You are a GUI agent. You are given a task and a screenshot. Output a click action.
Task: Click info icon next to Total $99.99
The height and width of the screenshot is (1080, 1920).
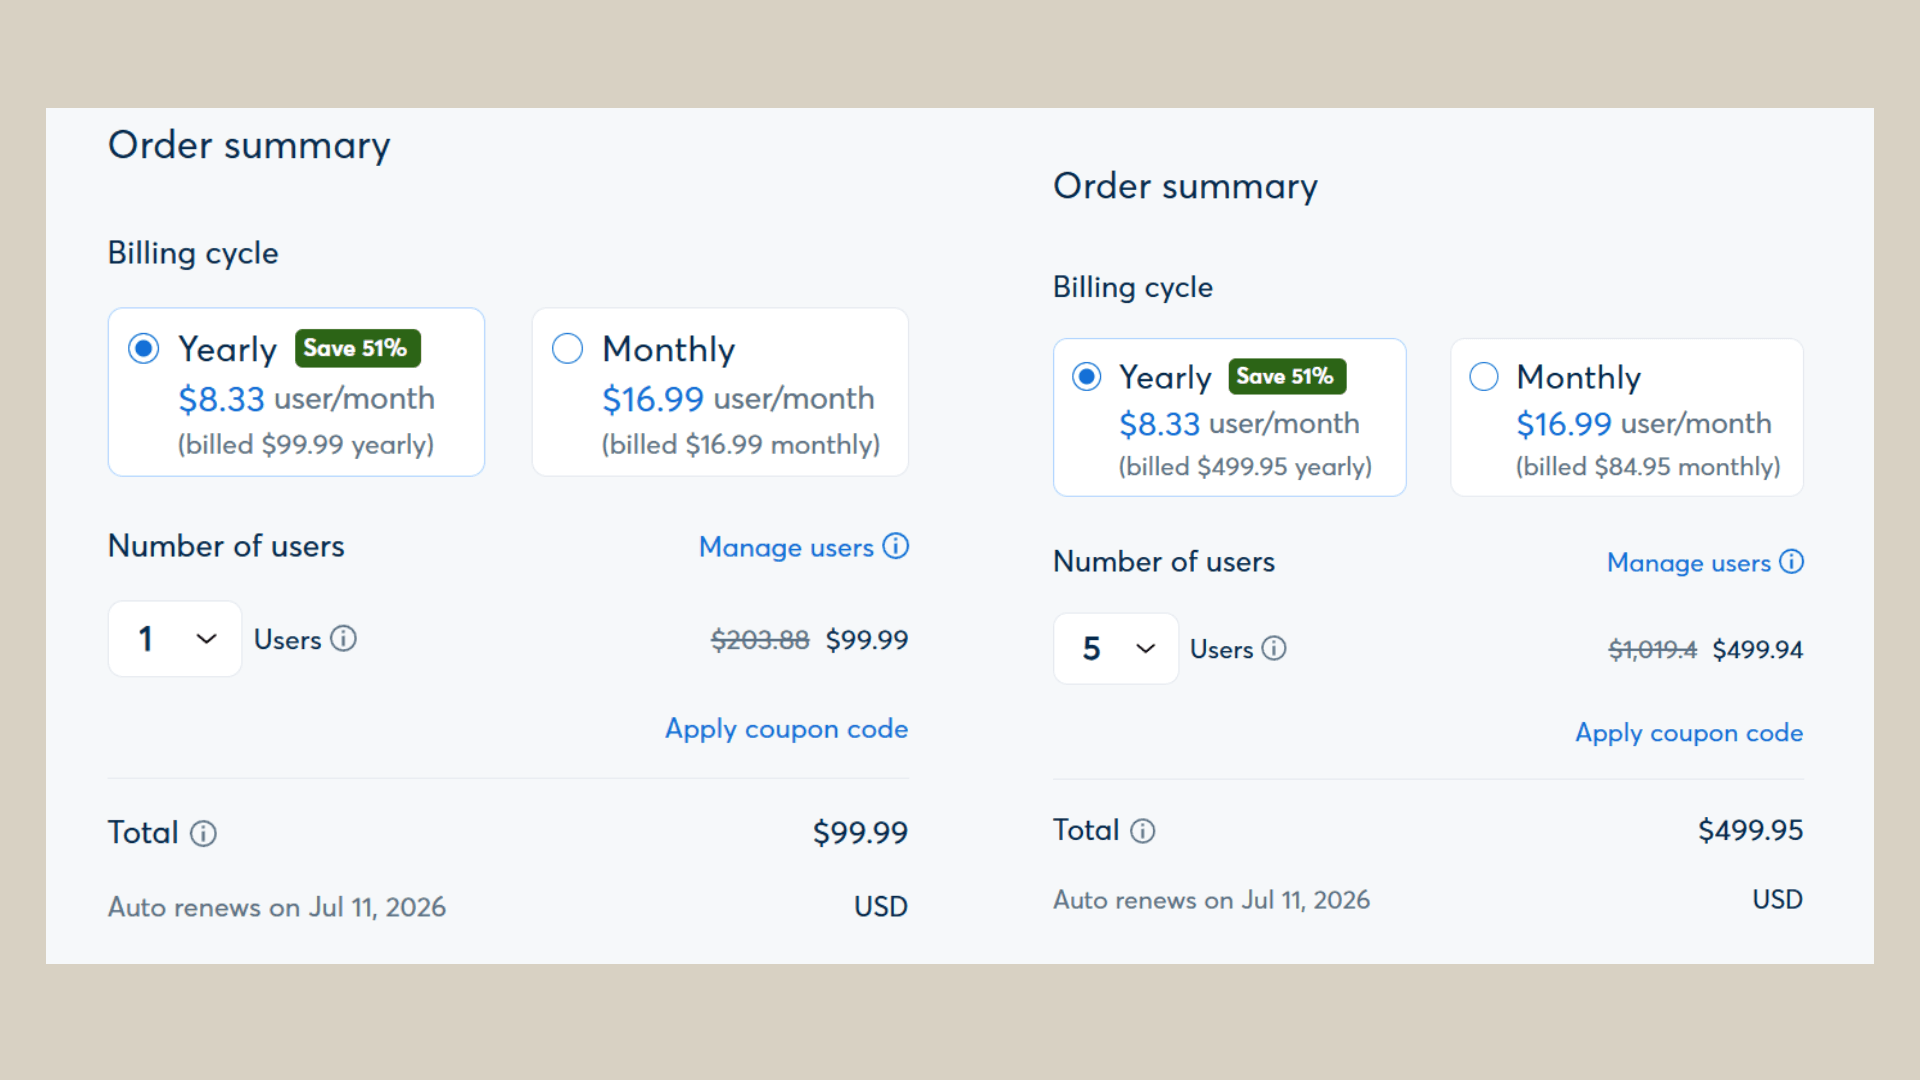pyautogui.click(x=203, y=833)
